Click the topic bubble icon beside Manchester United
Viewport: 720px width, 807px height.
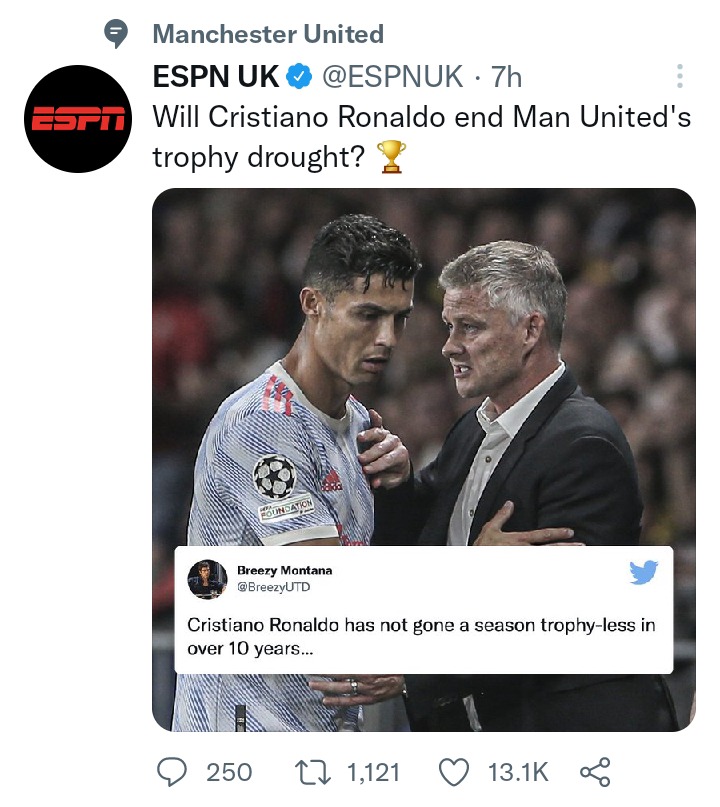(x=116, y=33)
